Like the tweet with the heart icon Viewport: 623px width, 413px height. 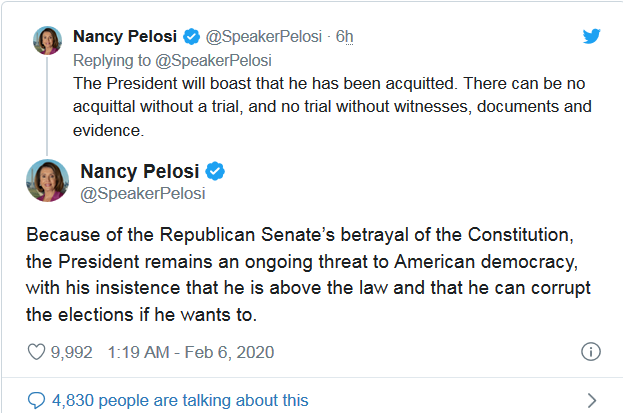point(35,353)
